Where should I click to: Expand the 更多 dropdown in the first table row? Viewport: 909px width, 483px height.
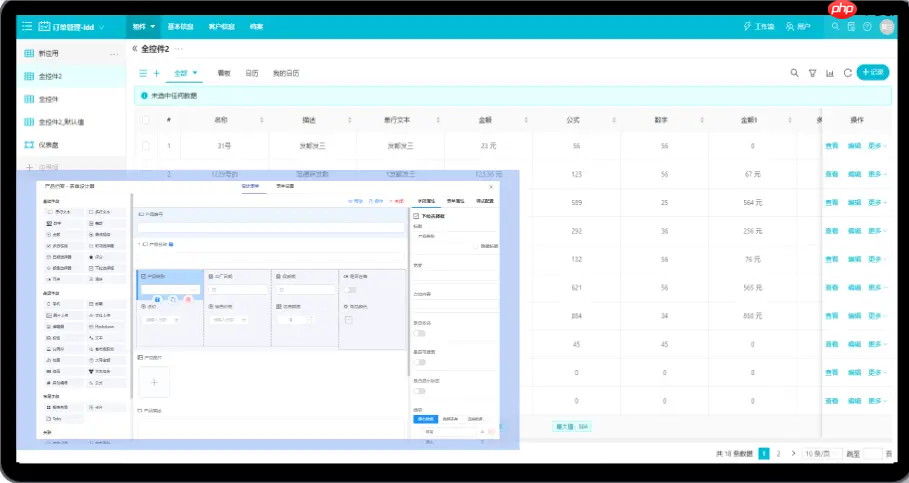[877, 146]
